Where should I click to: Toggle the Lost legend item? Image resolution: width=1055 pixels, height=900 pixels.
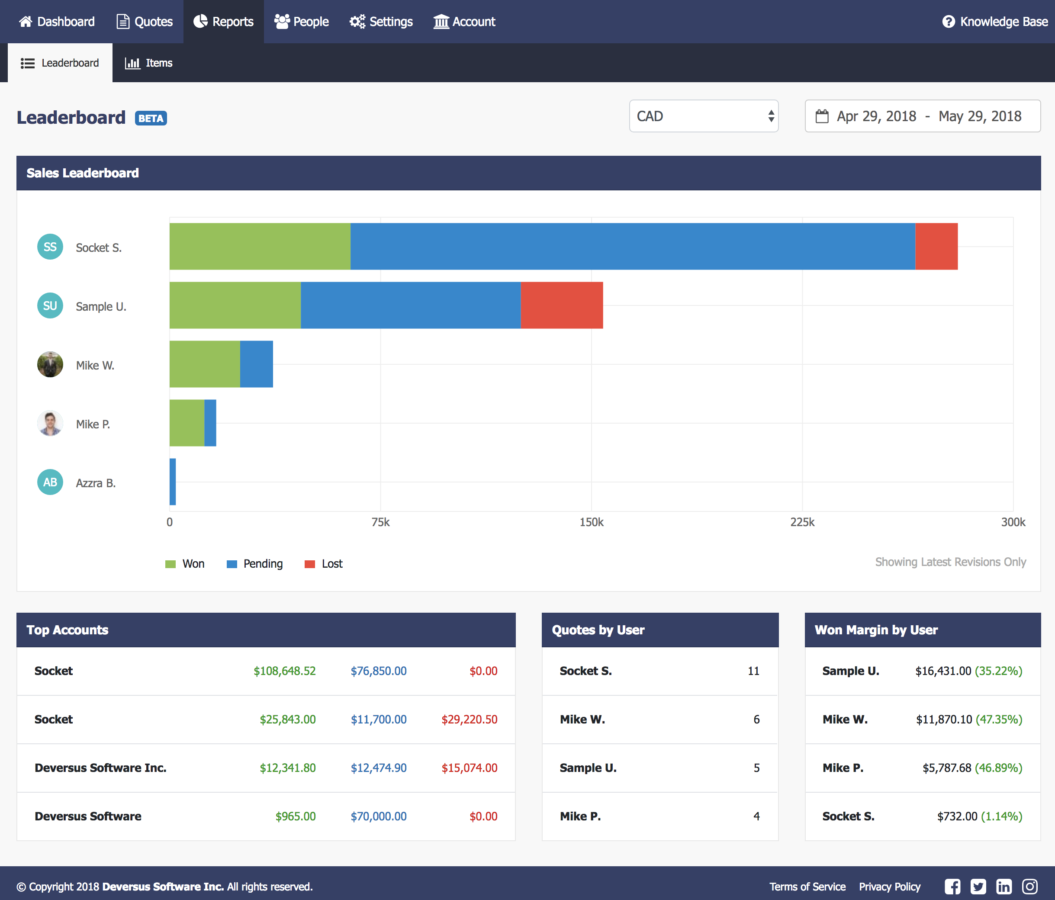(322, 563)
